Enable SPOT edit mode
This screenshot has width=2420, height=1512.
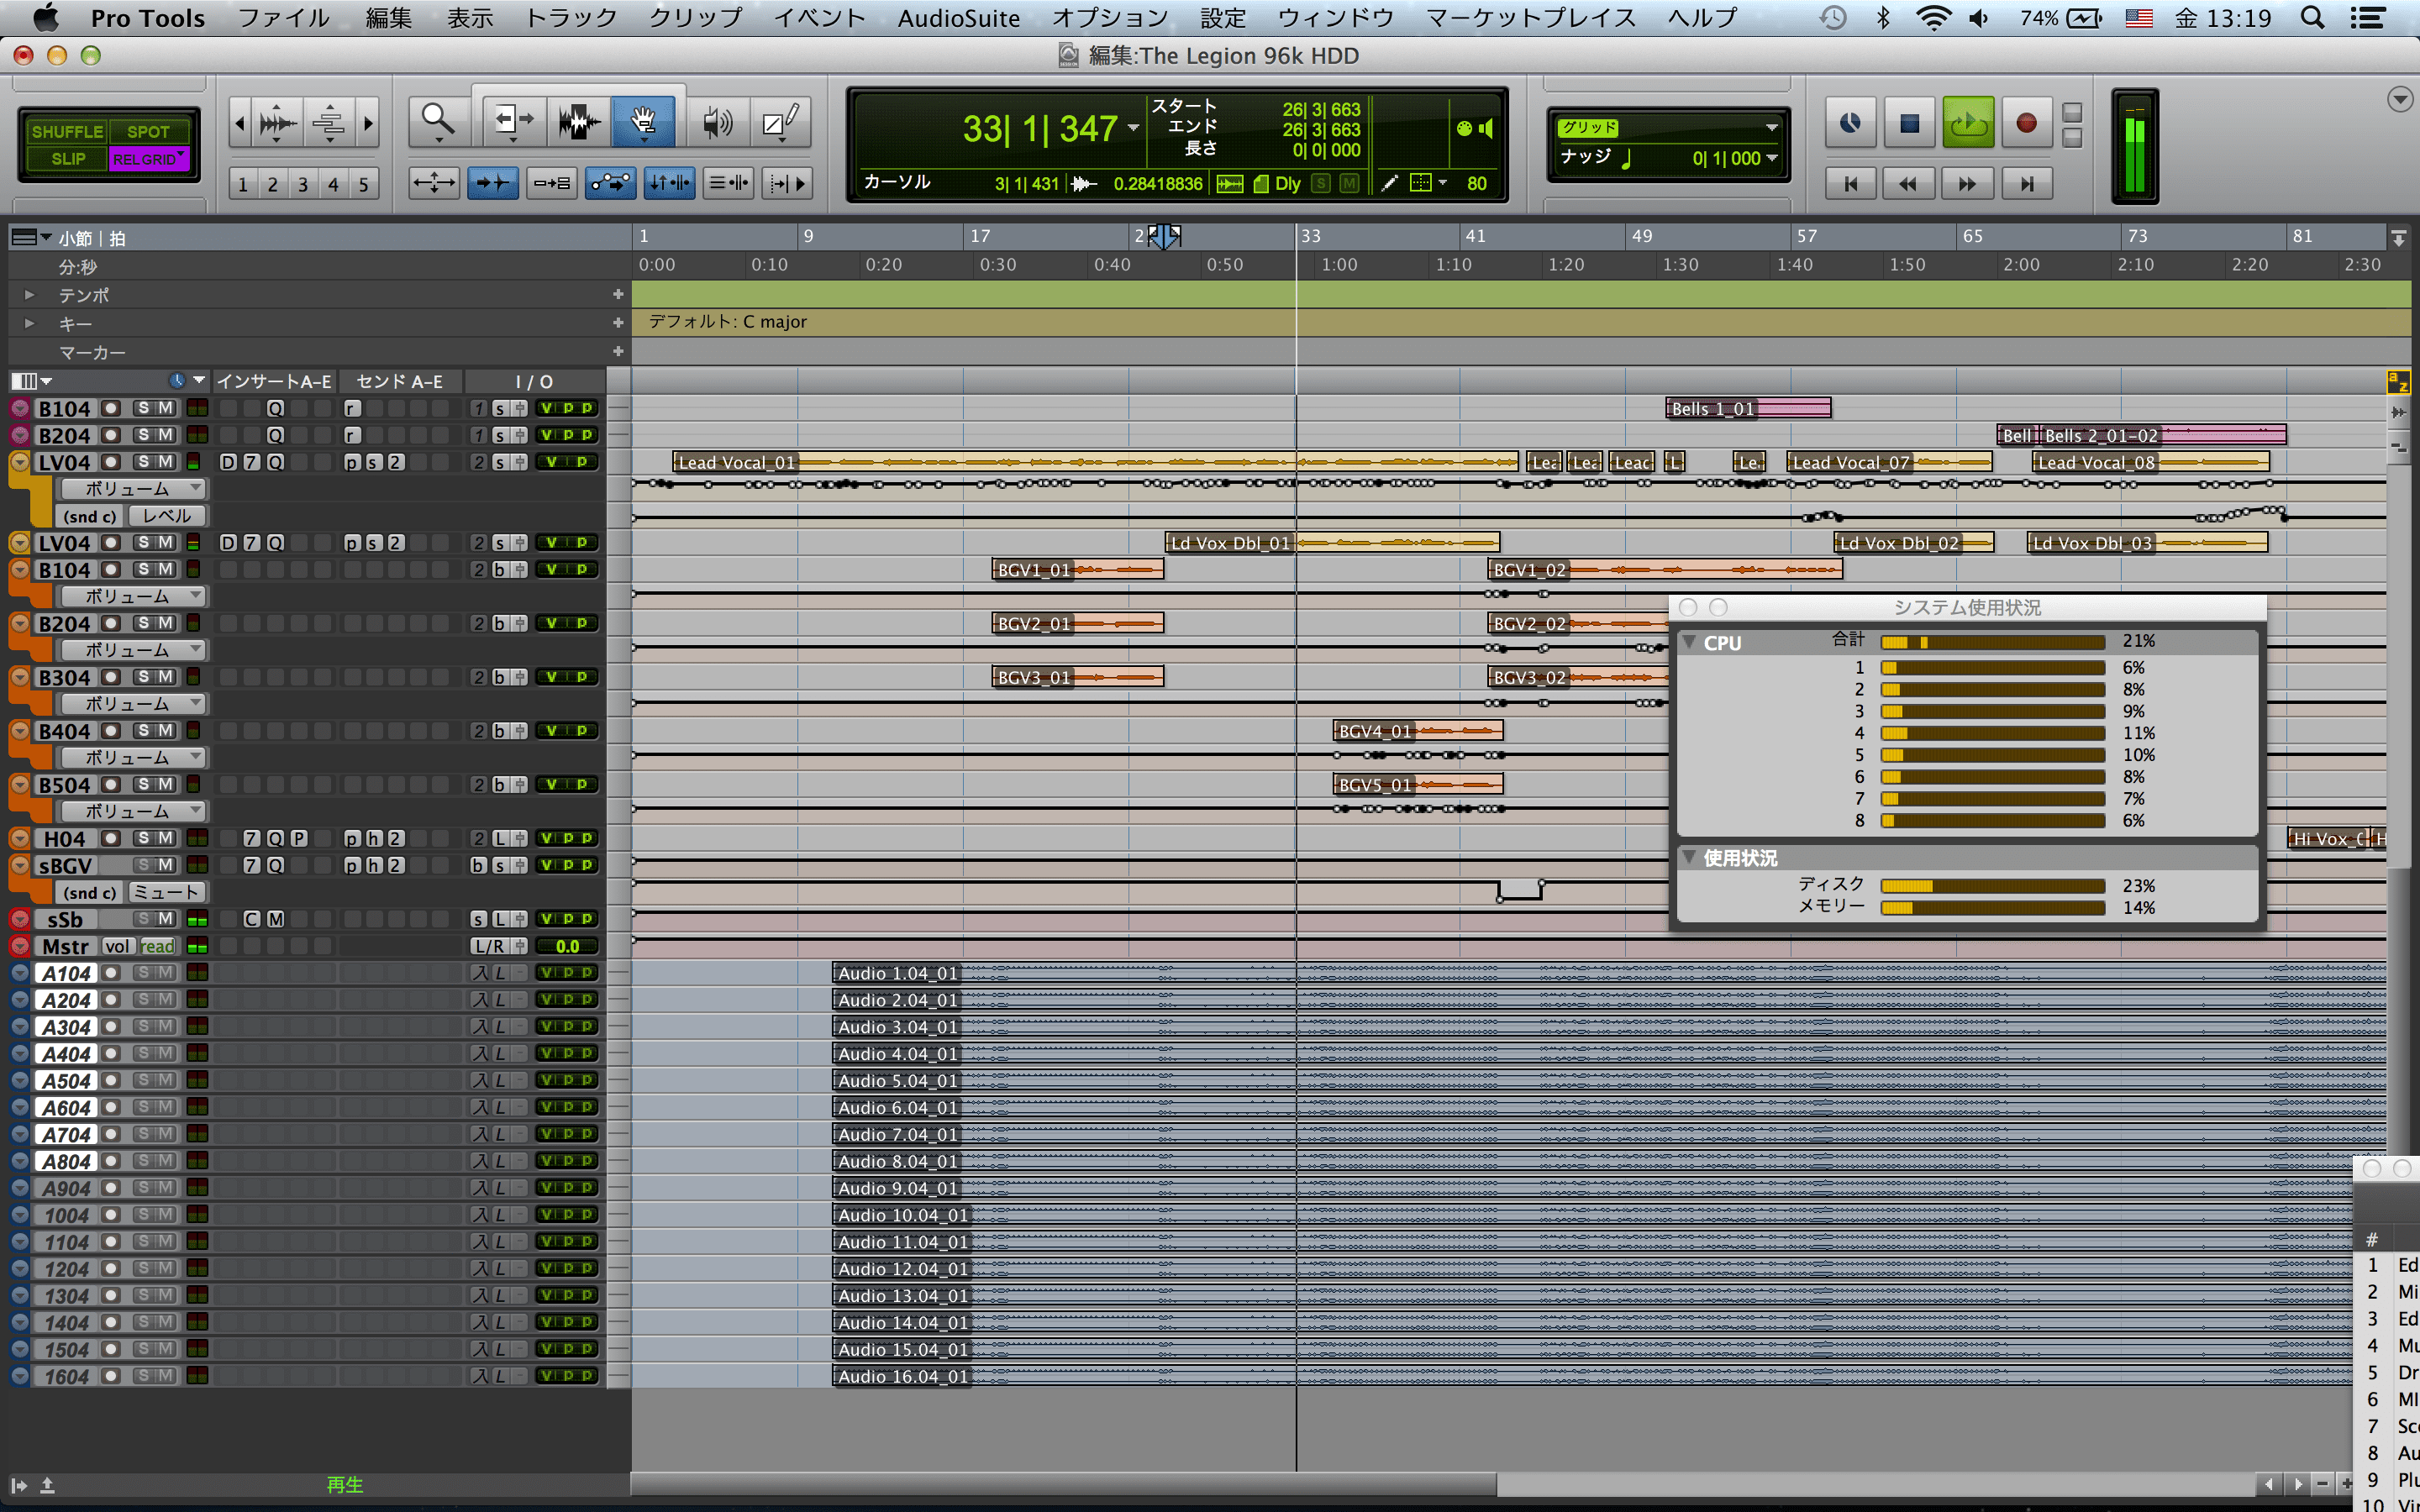coord(148,132)
